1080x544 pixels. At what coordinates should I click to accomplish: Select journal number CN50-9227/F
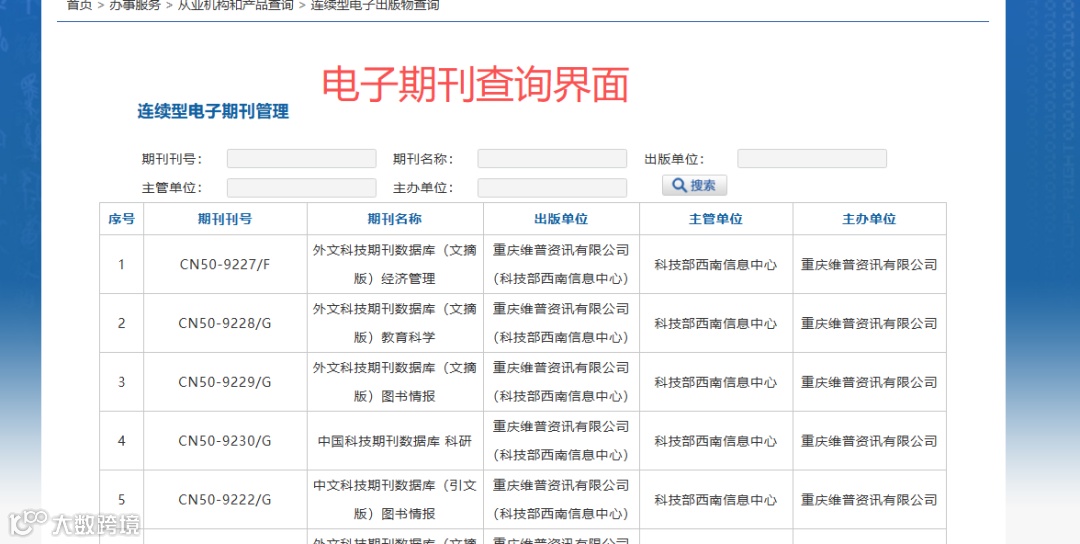225,264
